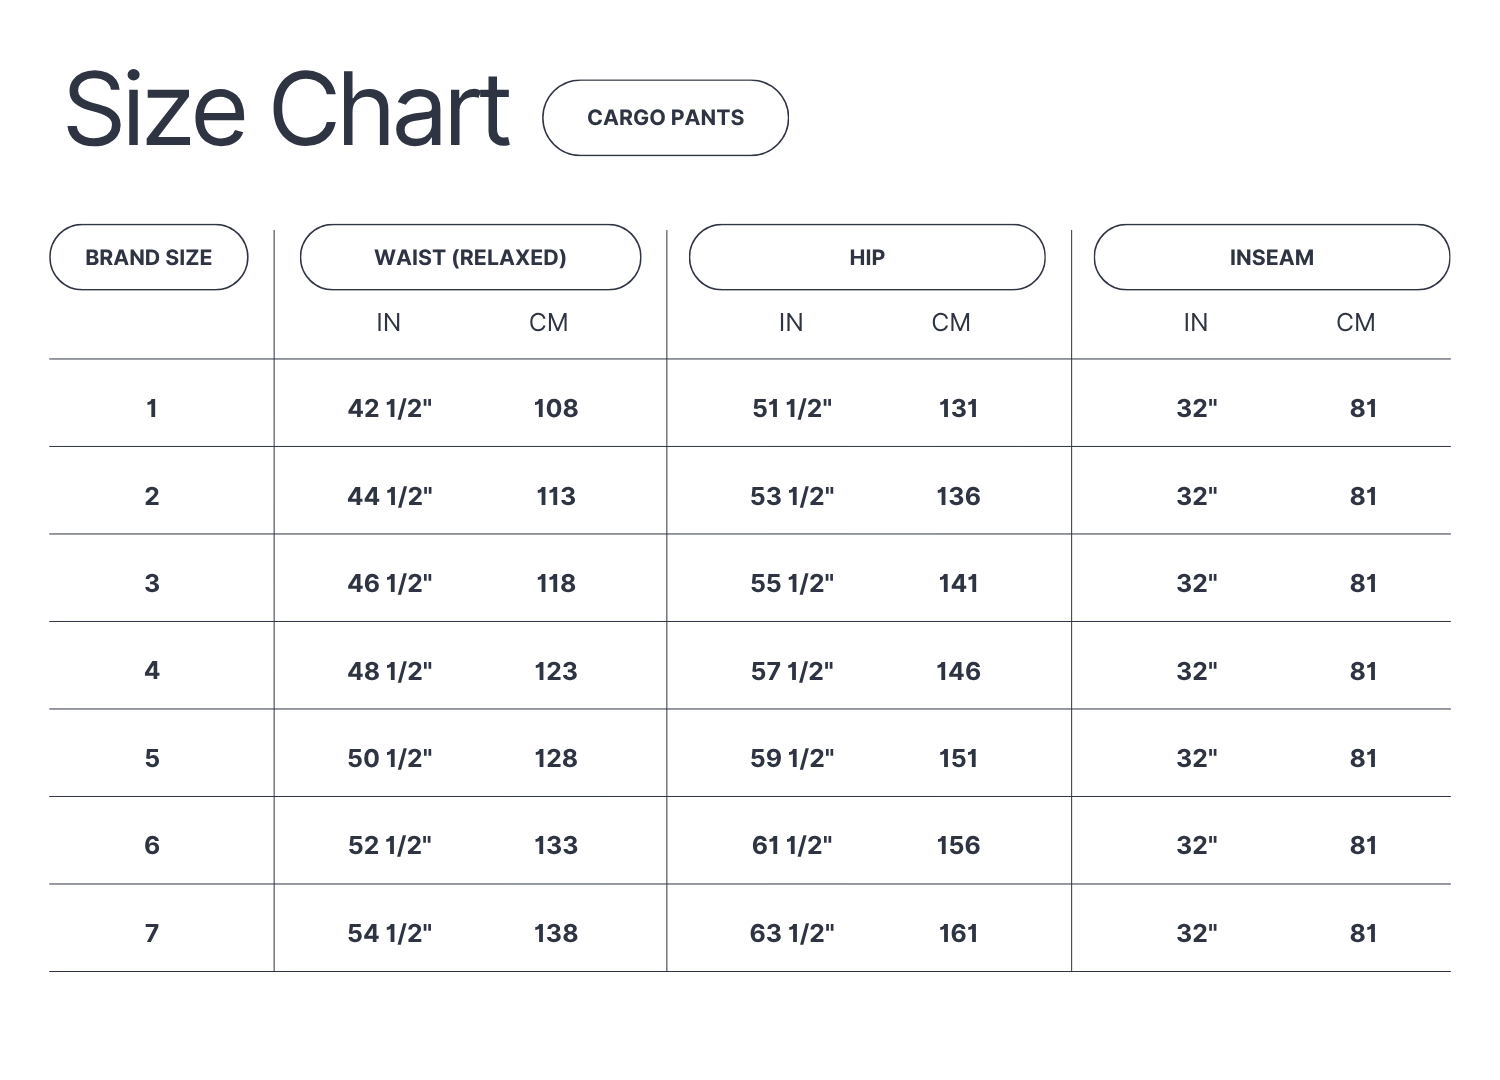
Task: Click the INSEAM column header
Action: click(x=1271, y=258)
